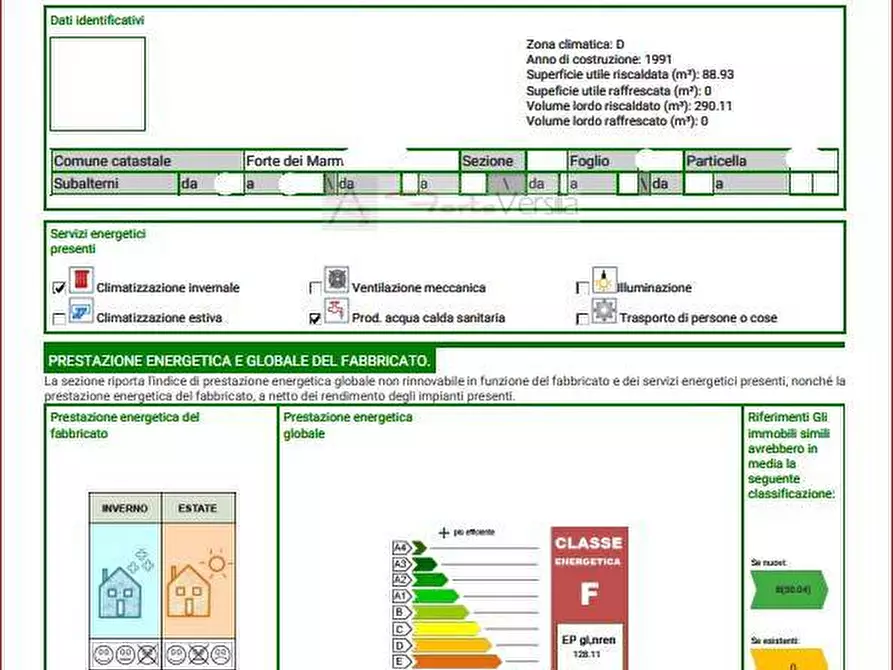Click the empty building photo box

(98, 85)
